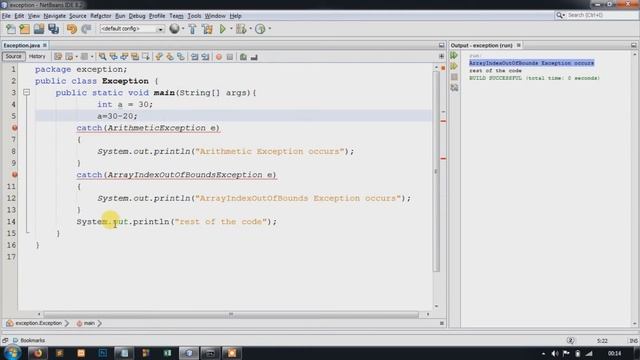The image size is (640, 360).
Task: Click the Start Macro Recording red icon
Action: (x=219, y=57)
